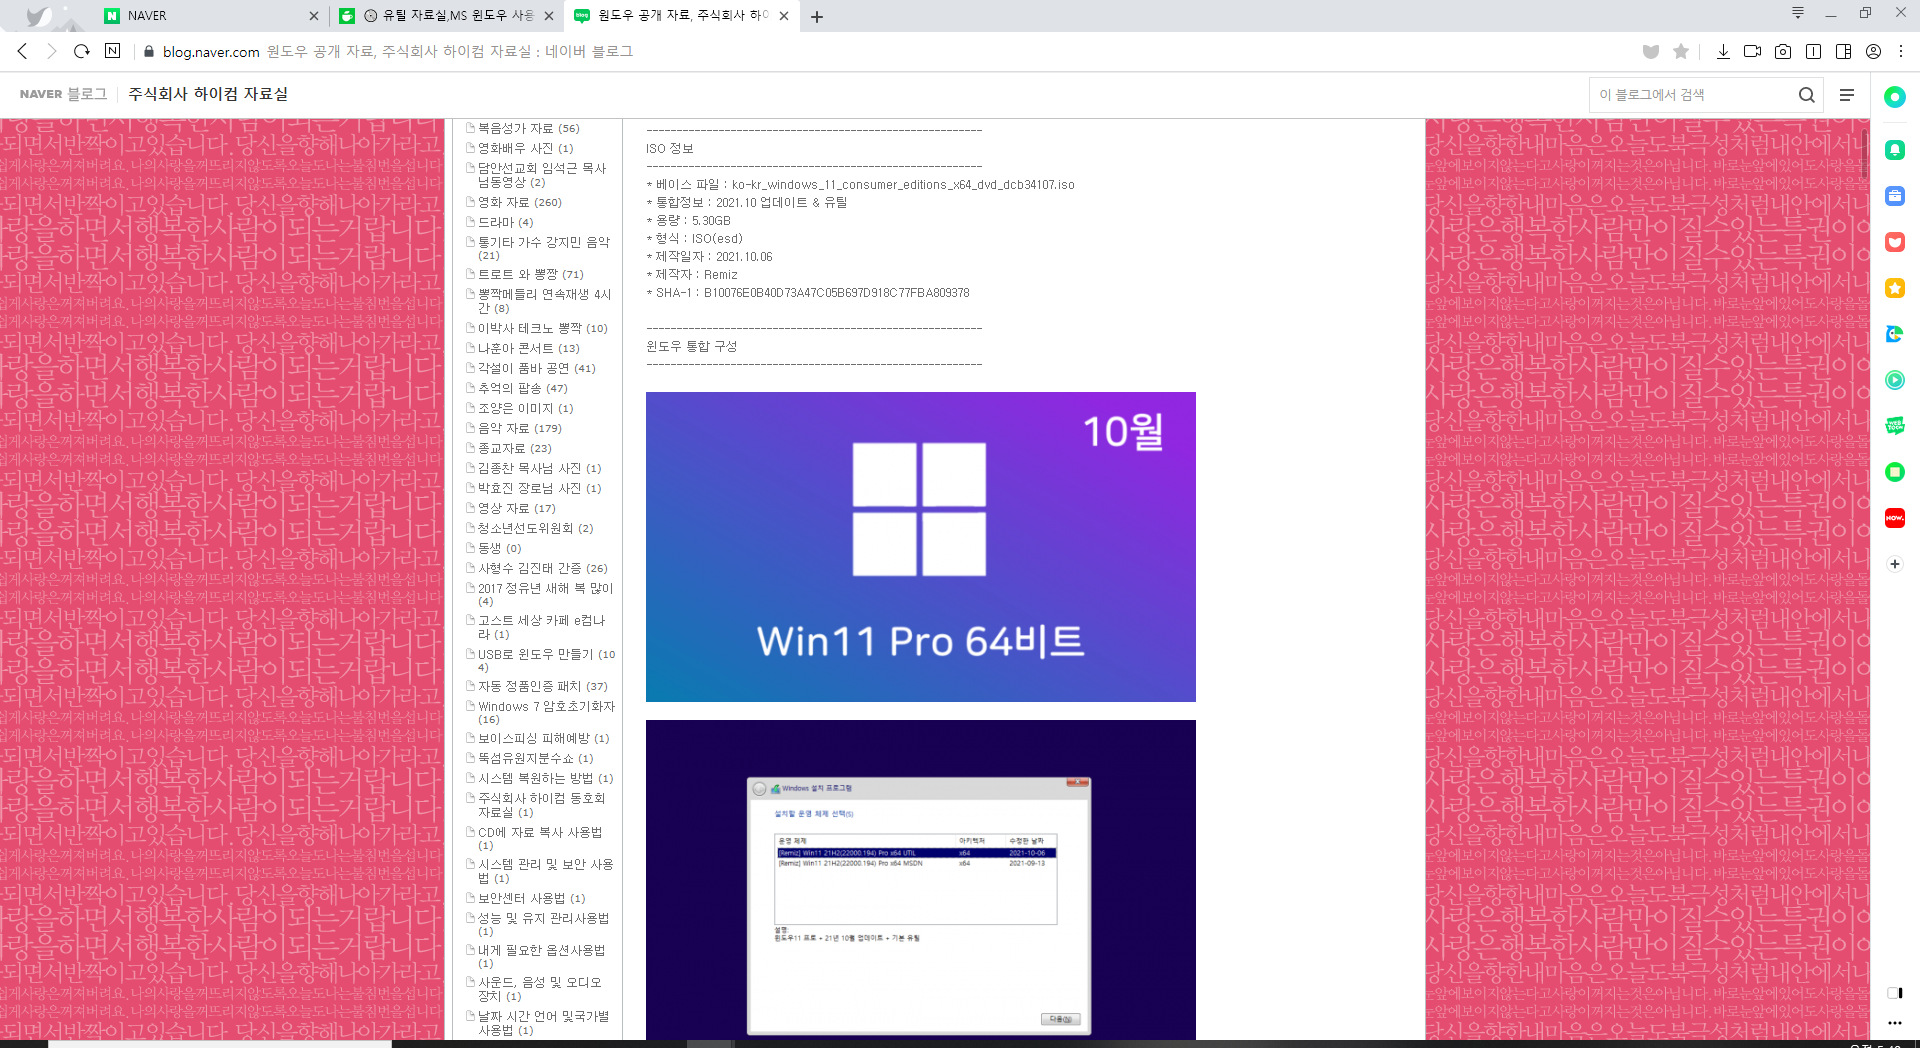
Task: Open the 시스템 복원하는 방법 (1) category
Action: (545, 778)
